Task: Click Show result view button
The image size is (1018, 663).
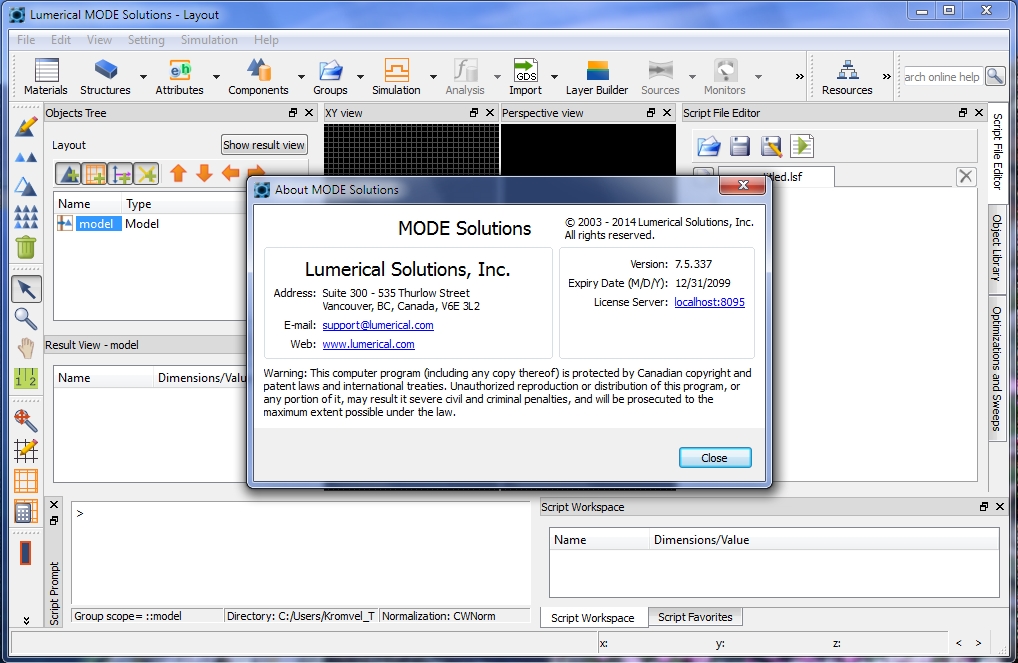Action: [264, 145]
